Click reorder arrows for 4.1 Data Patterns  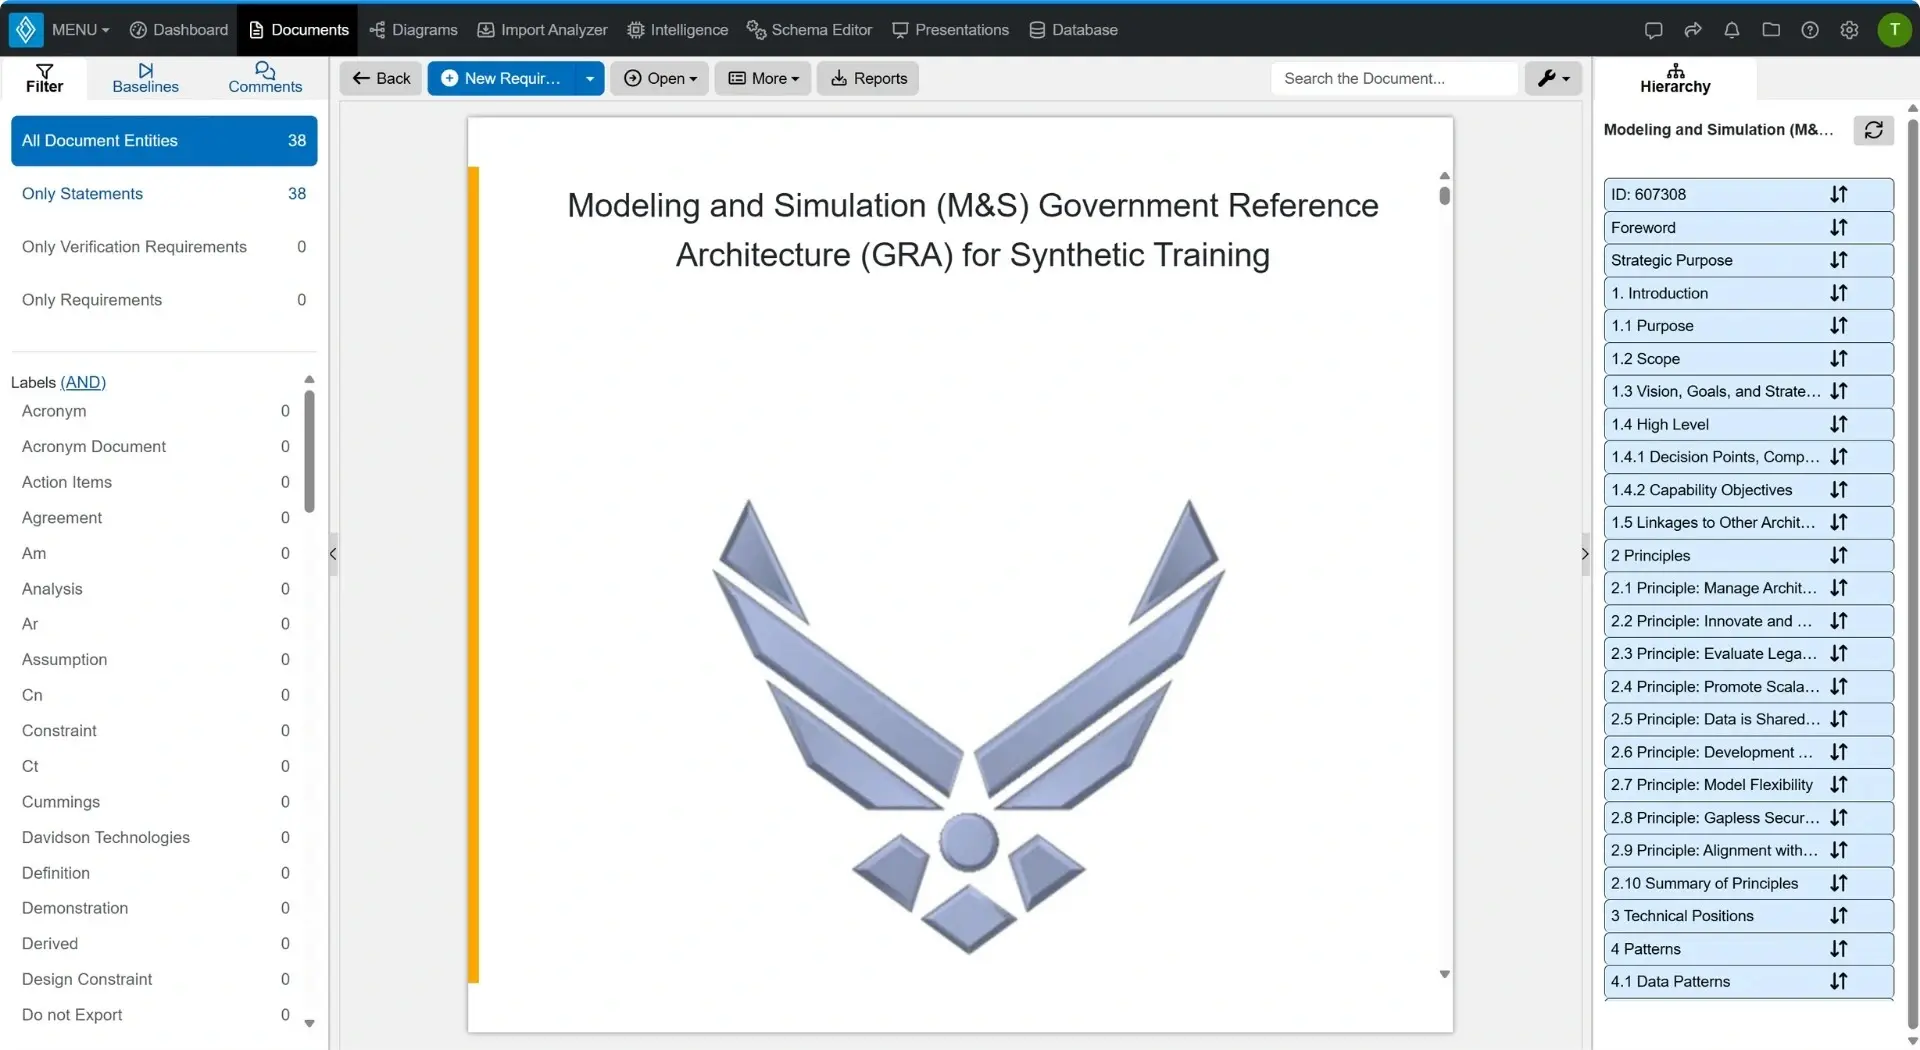(x=1838, y=982)
